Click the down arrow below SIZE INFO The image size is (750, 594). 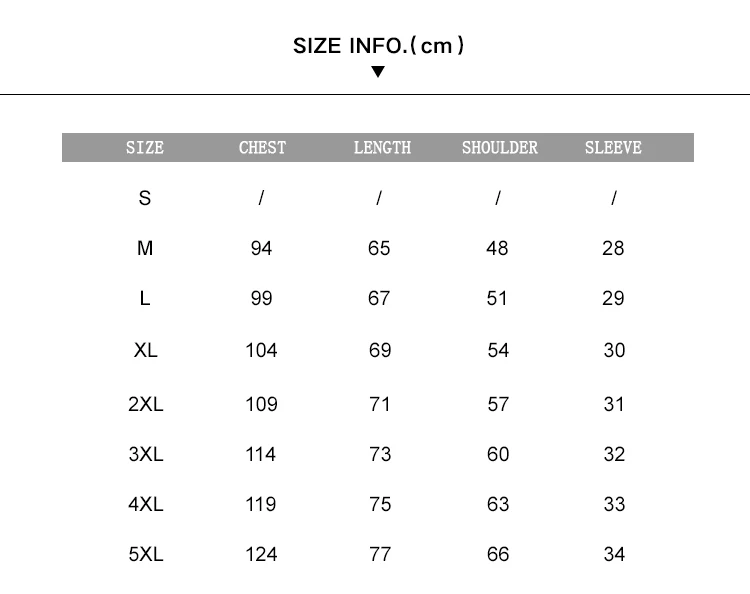pos(378,72)
